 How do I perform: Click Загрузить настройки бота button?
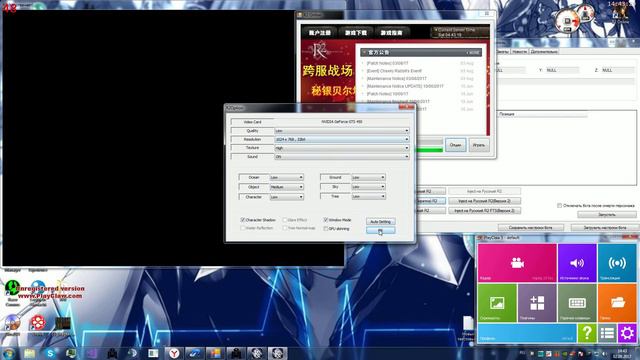605,228
